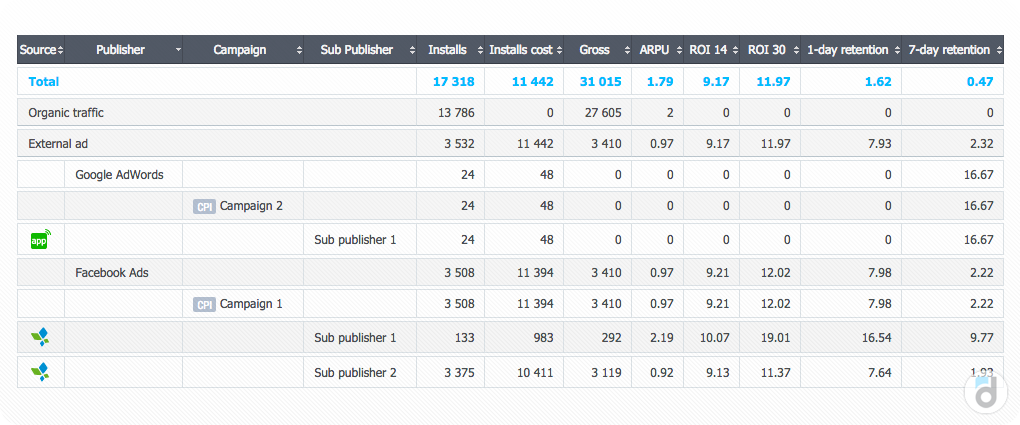Viewport: 1020px width, 425px height.
Task: Click the icon in the Sub publisher 2 row
Action: [x=40, y=372]
